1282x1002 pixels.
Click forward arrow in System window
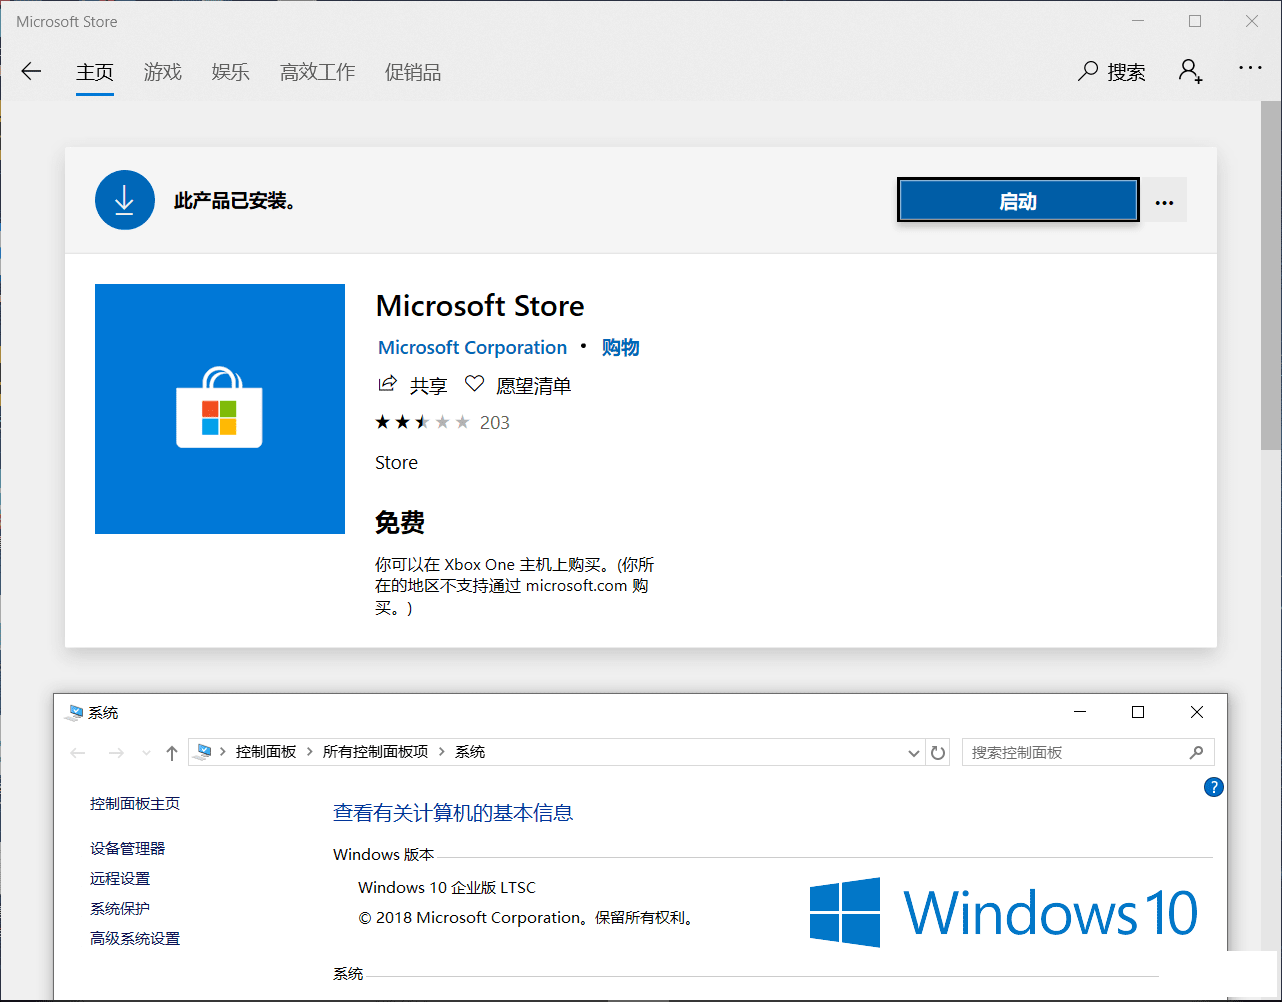point(116,753)
